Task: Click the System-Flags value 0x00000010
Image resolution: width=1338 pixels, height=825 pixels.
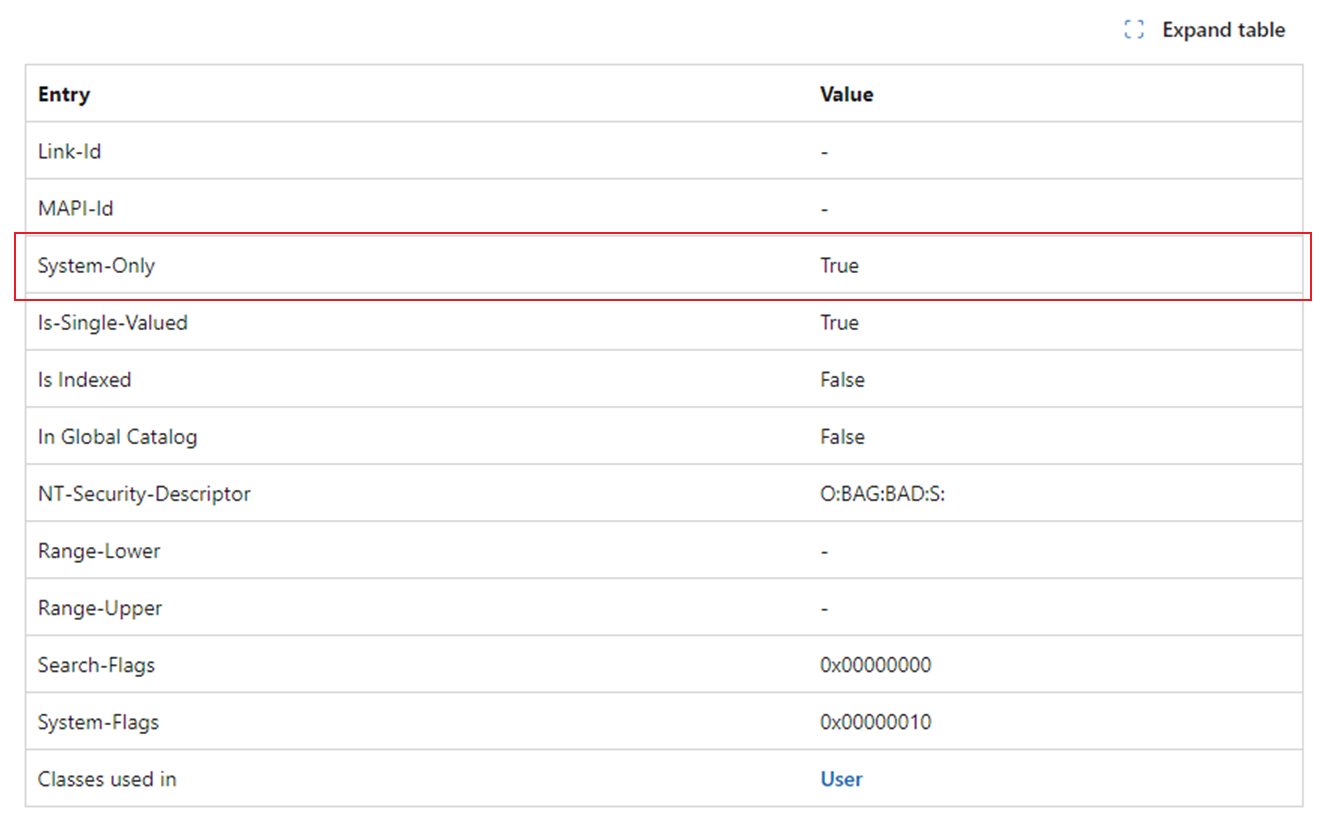Action: pyautogui.click(x=876, y=721)
